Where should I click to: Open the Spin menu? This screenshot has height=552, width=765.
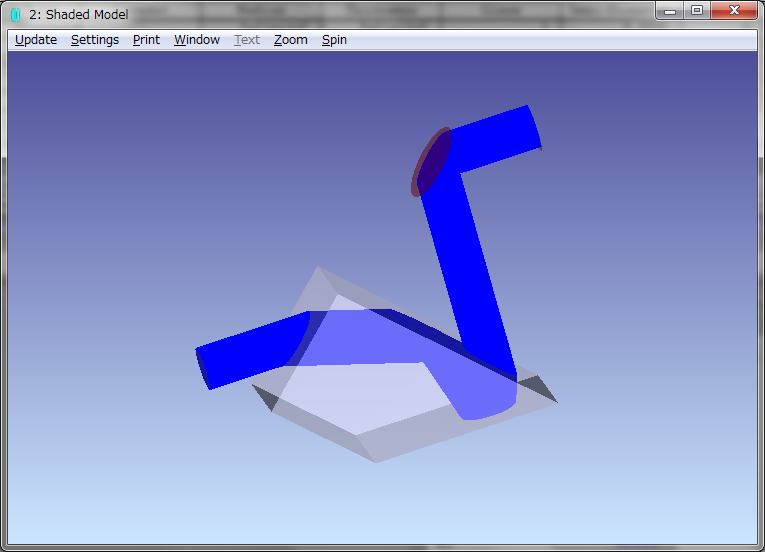(334, 40)
